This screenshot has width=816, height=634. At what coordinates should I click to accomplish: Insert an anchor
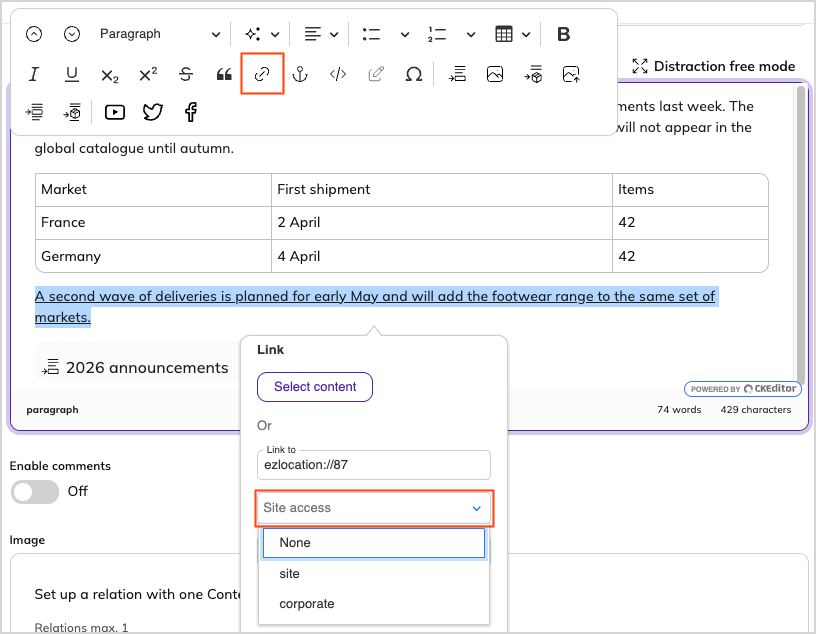(x=300, y=74)
